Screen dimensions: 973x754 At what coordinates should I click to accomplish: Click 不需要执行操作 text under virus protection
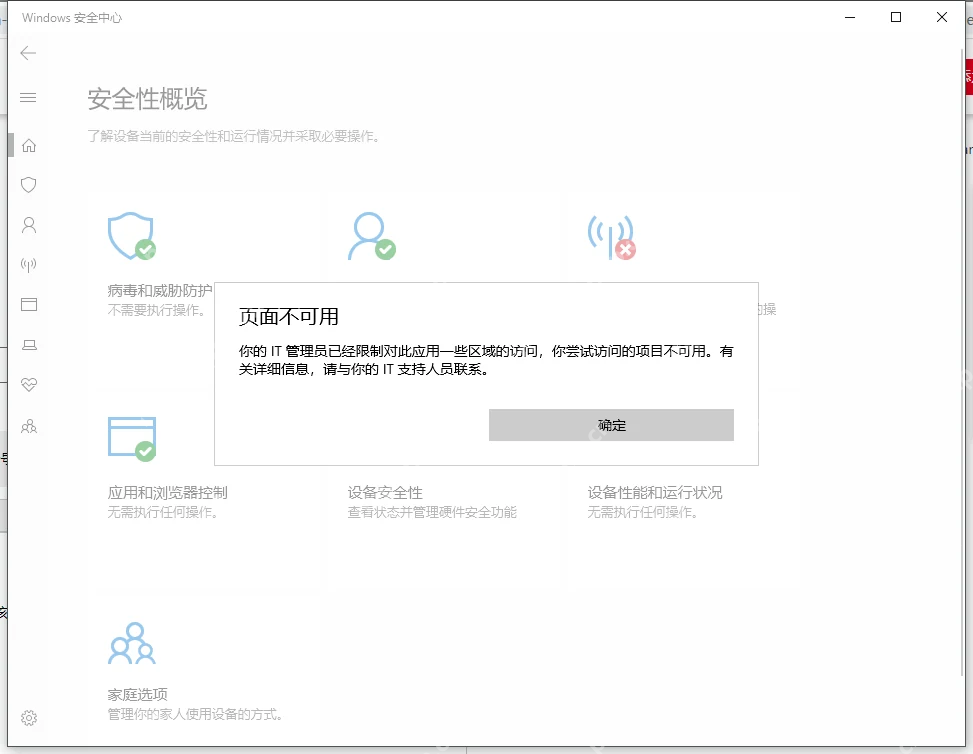coord(156,310)
